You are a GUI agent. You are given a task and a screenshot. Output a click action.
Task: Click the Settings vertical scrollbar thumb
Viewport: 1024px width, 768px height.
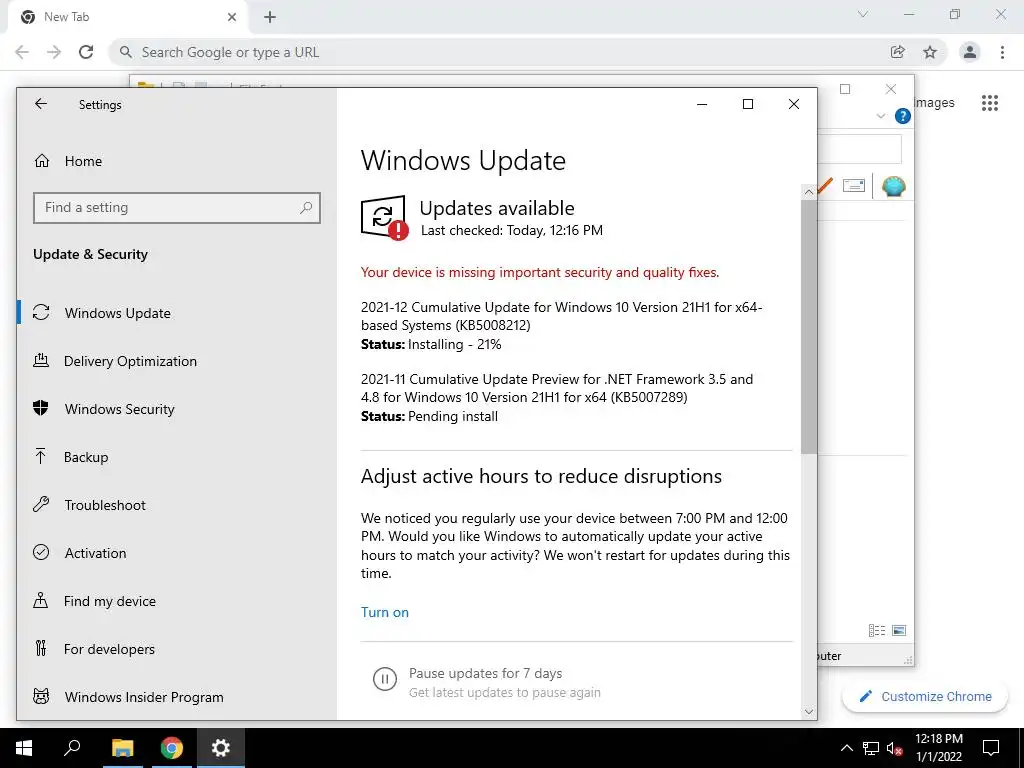(808, 327)
